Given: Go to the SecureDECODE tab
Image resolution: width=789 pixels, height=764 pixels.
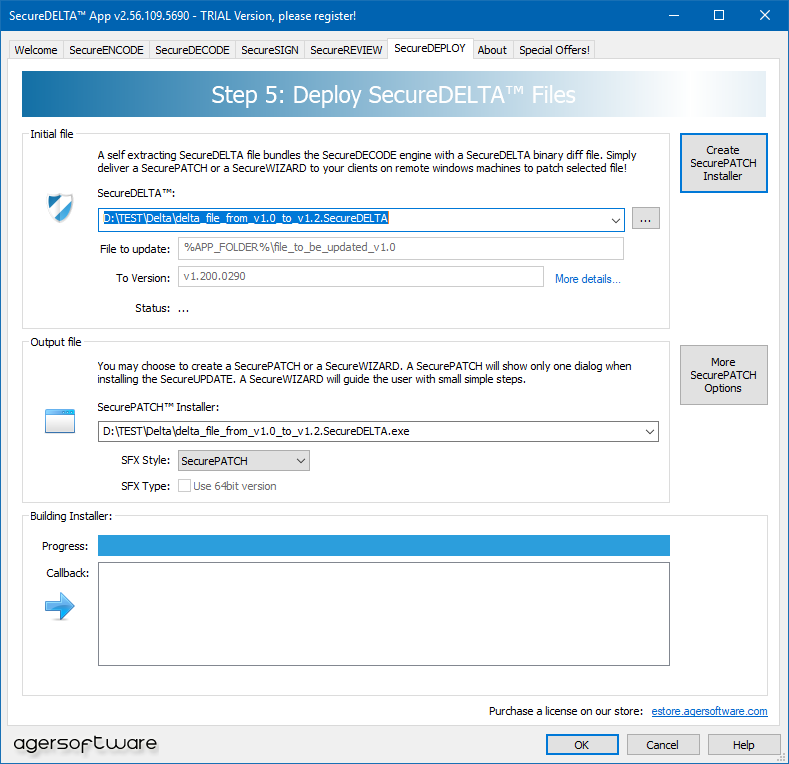Looking at the screenshot, I should [192, 50].
